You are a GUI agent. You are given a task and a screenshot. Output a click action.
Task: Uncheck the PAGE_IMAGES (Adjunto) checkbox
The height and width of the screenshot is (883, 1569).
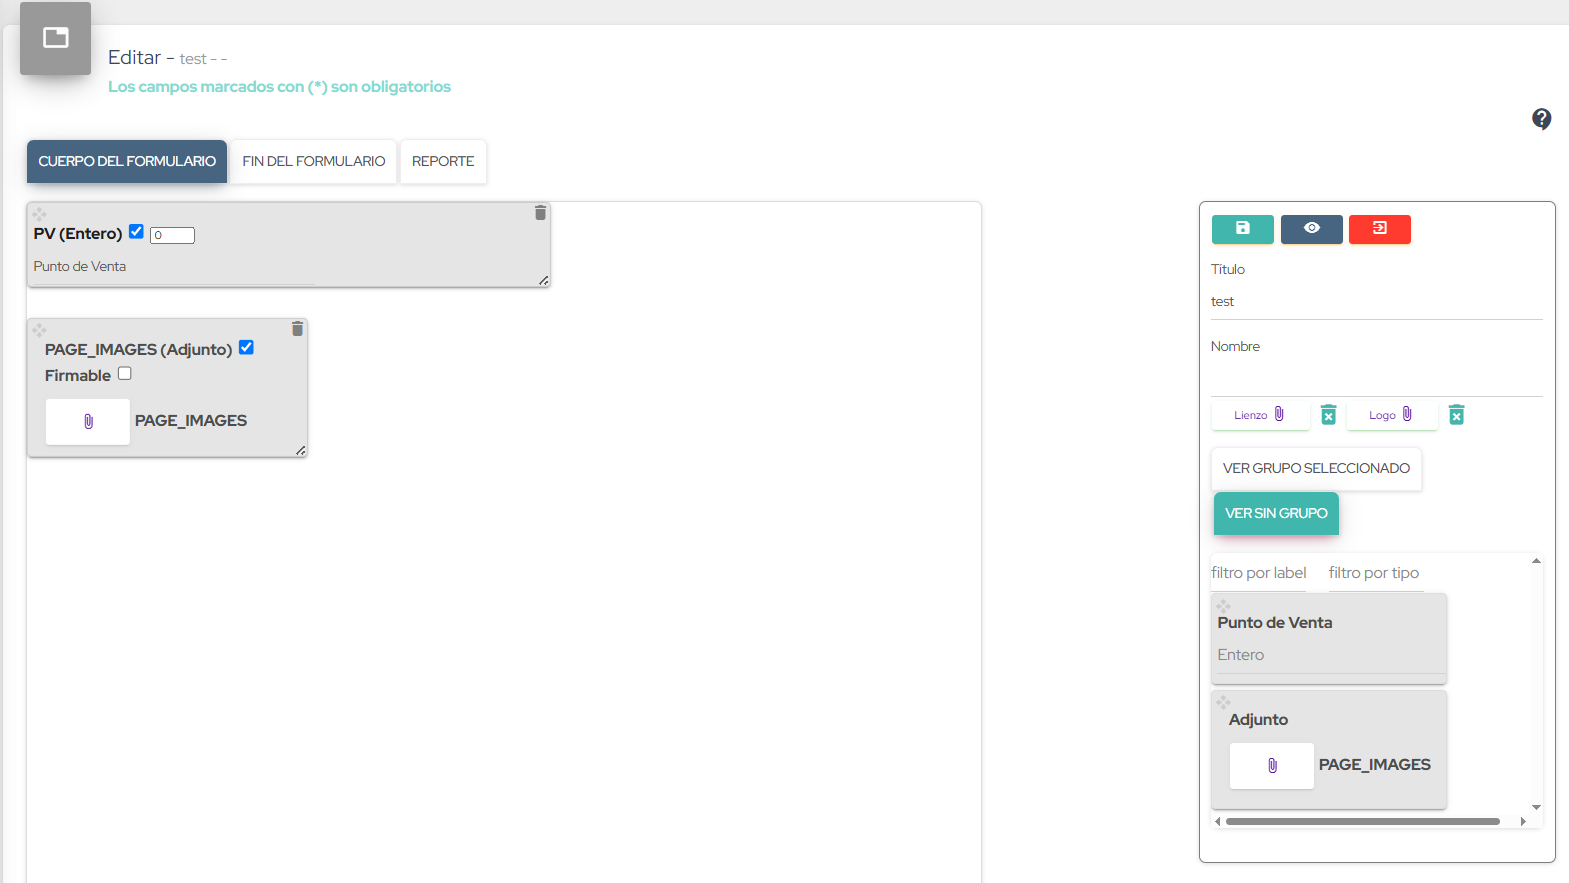[x=246, y=348]
